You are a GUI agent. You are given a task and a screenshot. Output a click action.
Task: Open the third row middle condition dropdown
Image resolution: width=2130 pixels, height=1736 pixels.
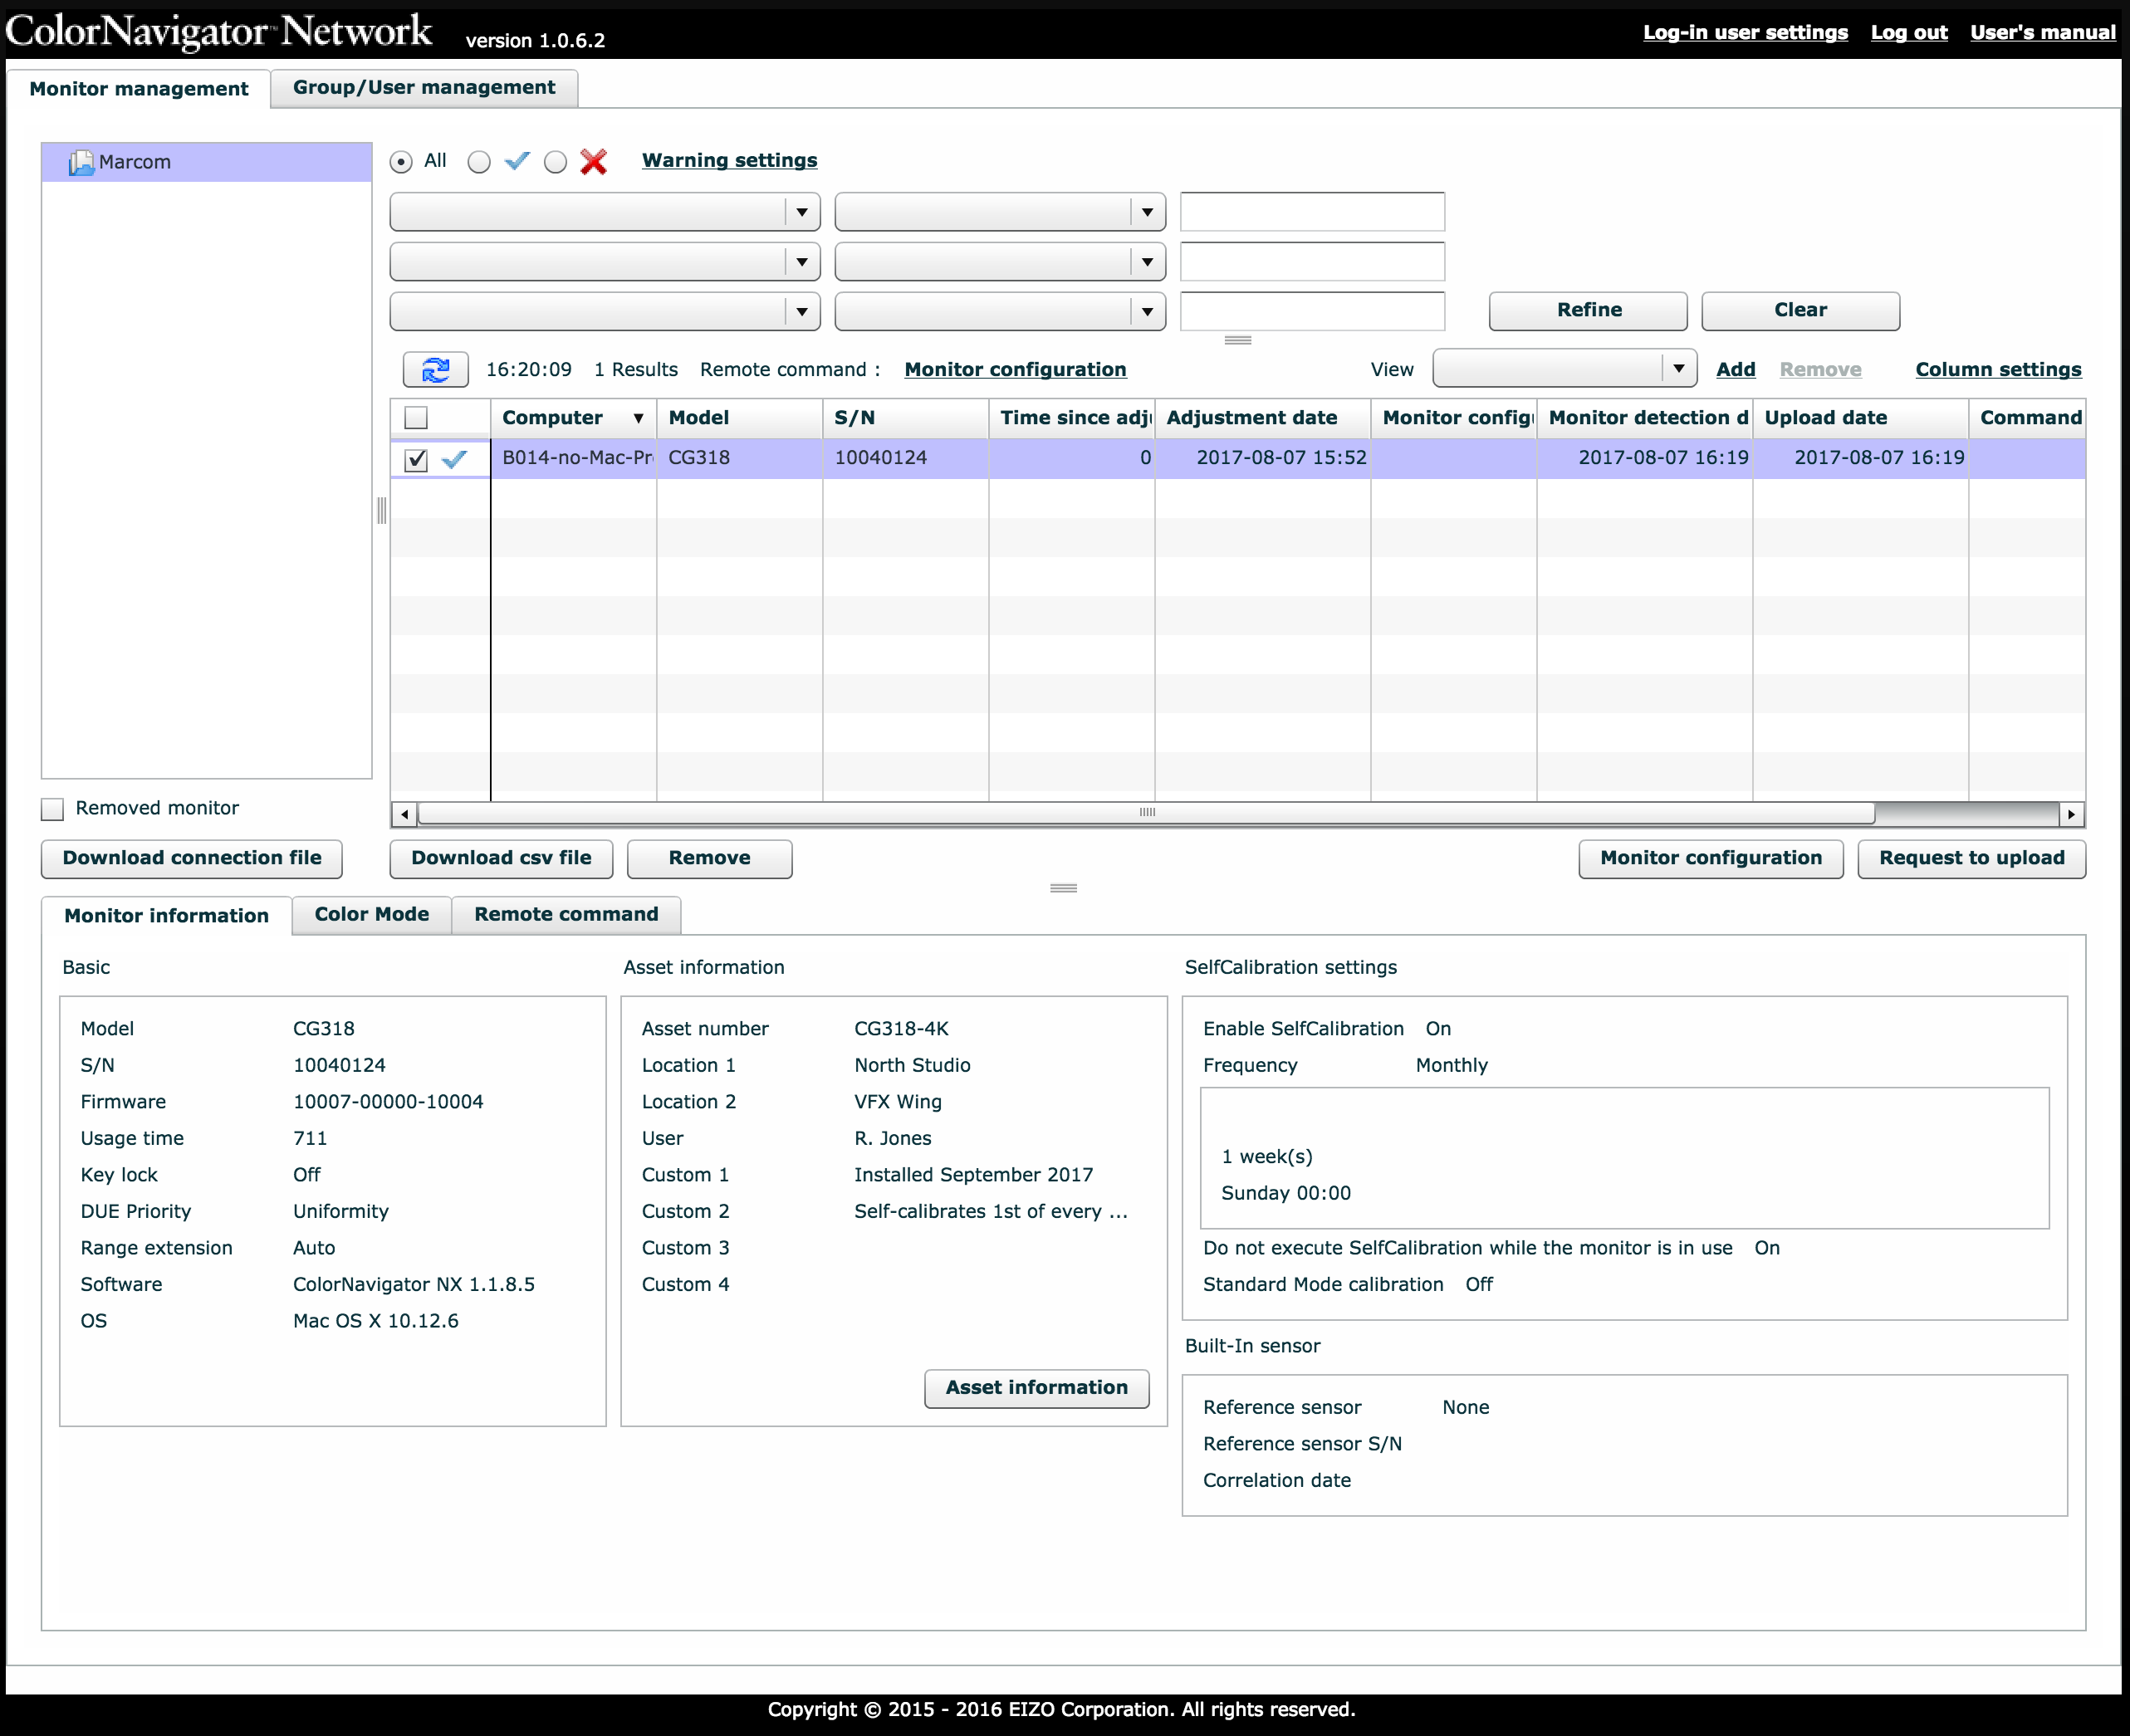999,311
